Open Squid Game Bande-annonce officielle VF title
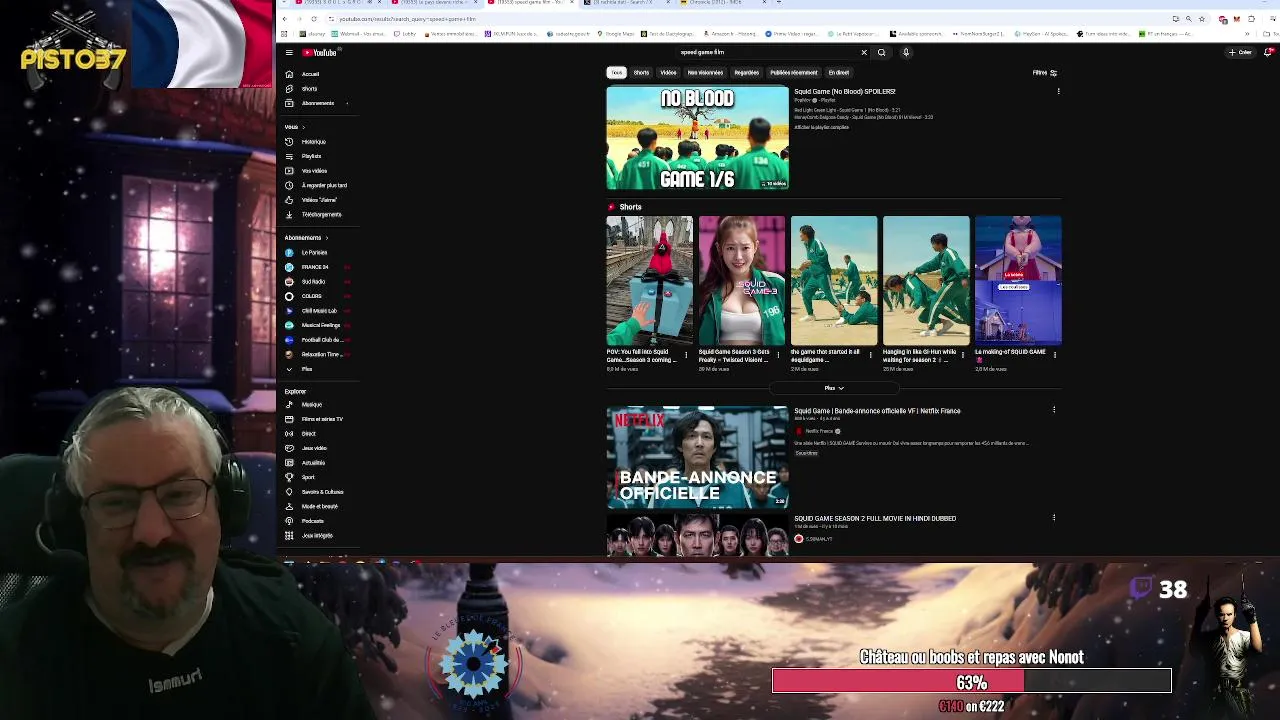 [877, 410]
